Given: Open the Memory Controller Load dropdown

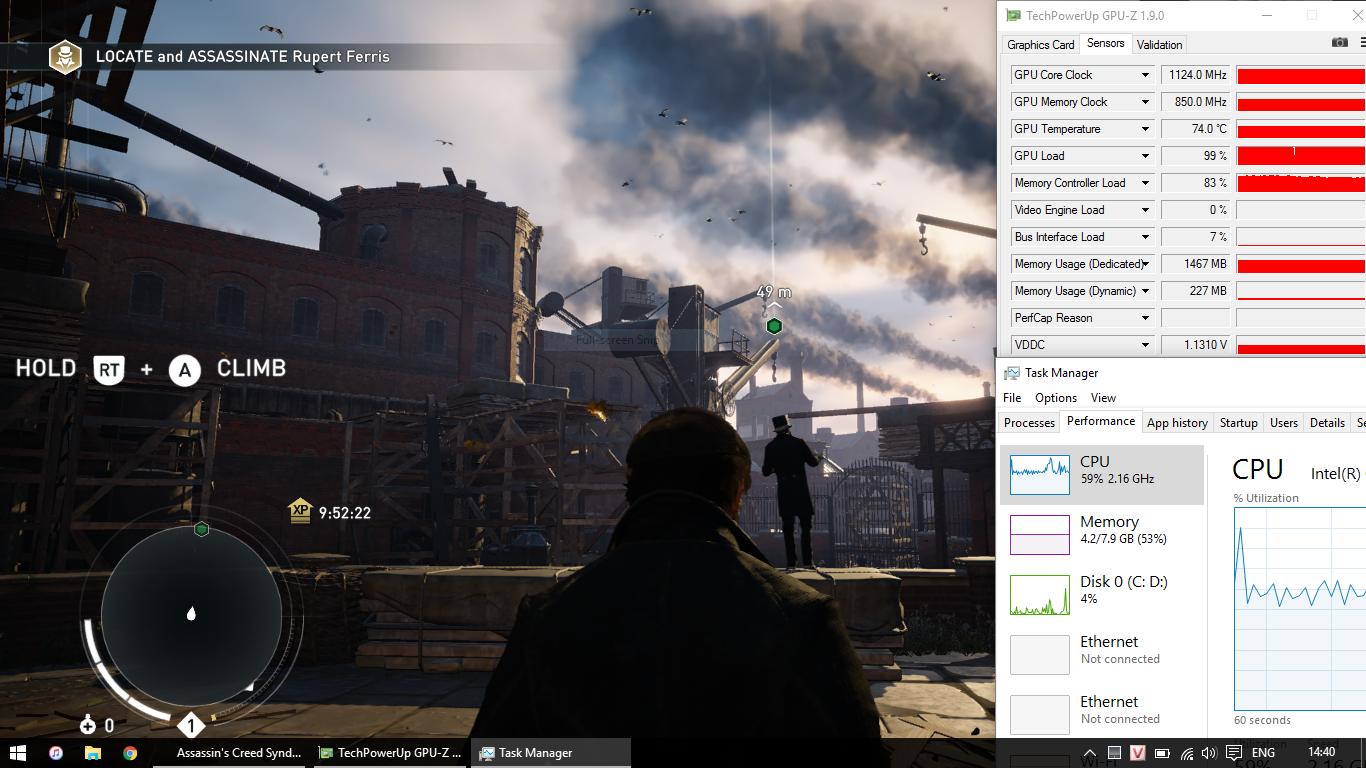Looking at the screenshot, I should click(x=1145, y=183).
